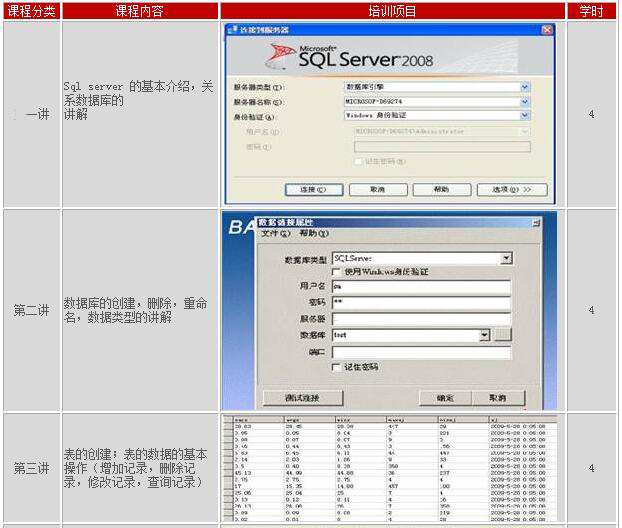Click the 用户名 field containing sa
Image resolution: width=622 pixels, height=528 pixels.
coord(421,286)
